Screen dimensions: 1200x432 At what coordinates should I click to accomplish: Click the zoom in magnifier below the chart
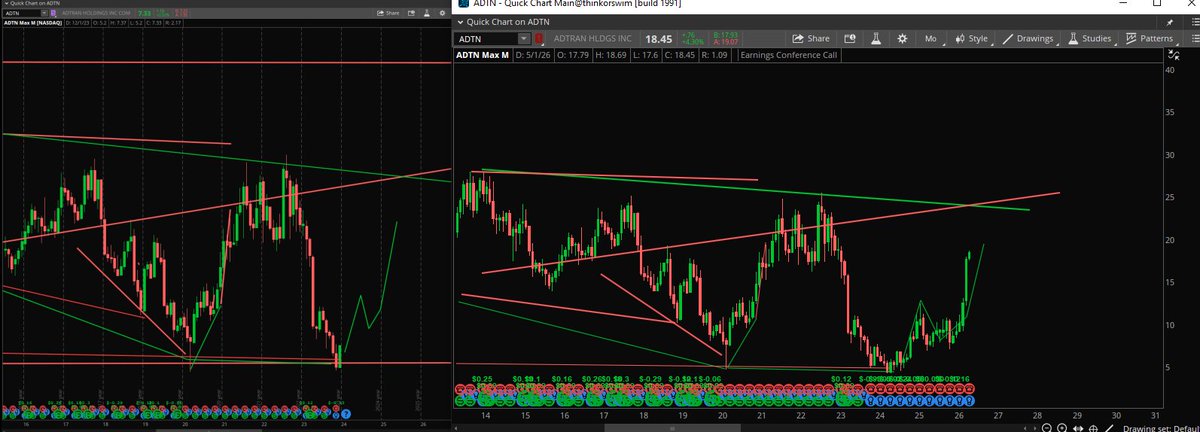(x=1061, y=427)
